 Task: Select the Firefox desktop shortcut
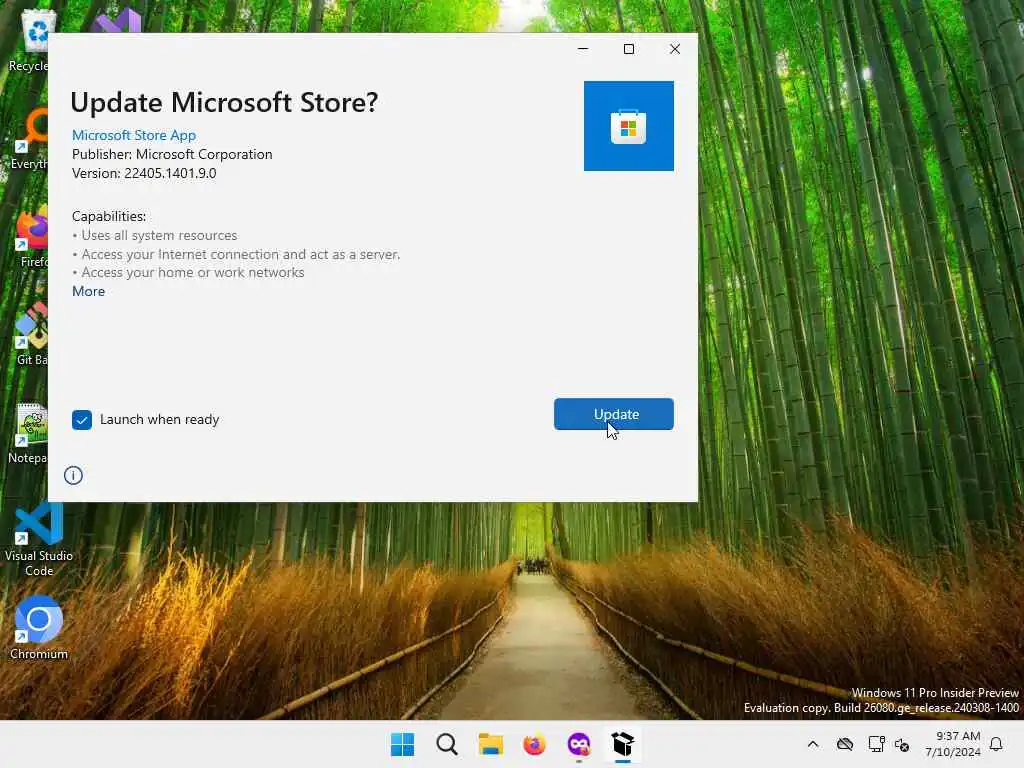(x=31, y=238)
